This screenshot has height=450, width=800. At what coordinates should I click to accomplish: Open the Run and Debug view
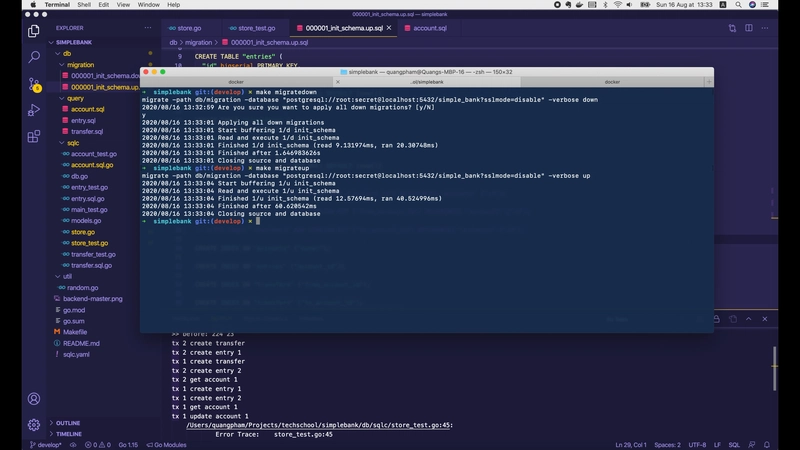[x=34, y=110]
